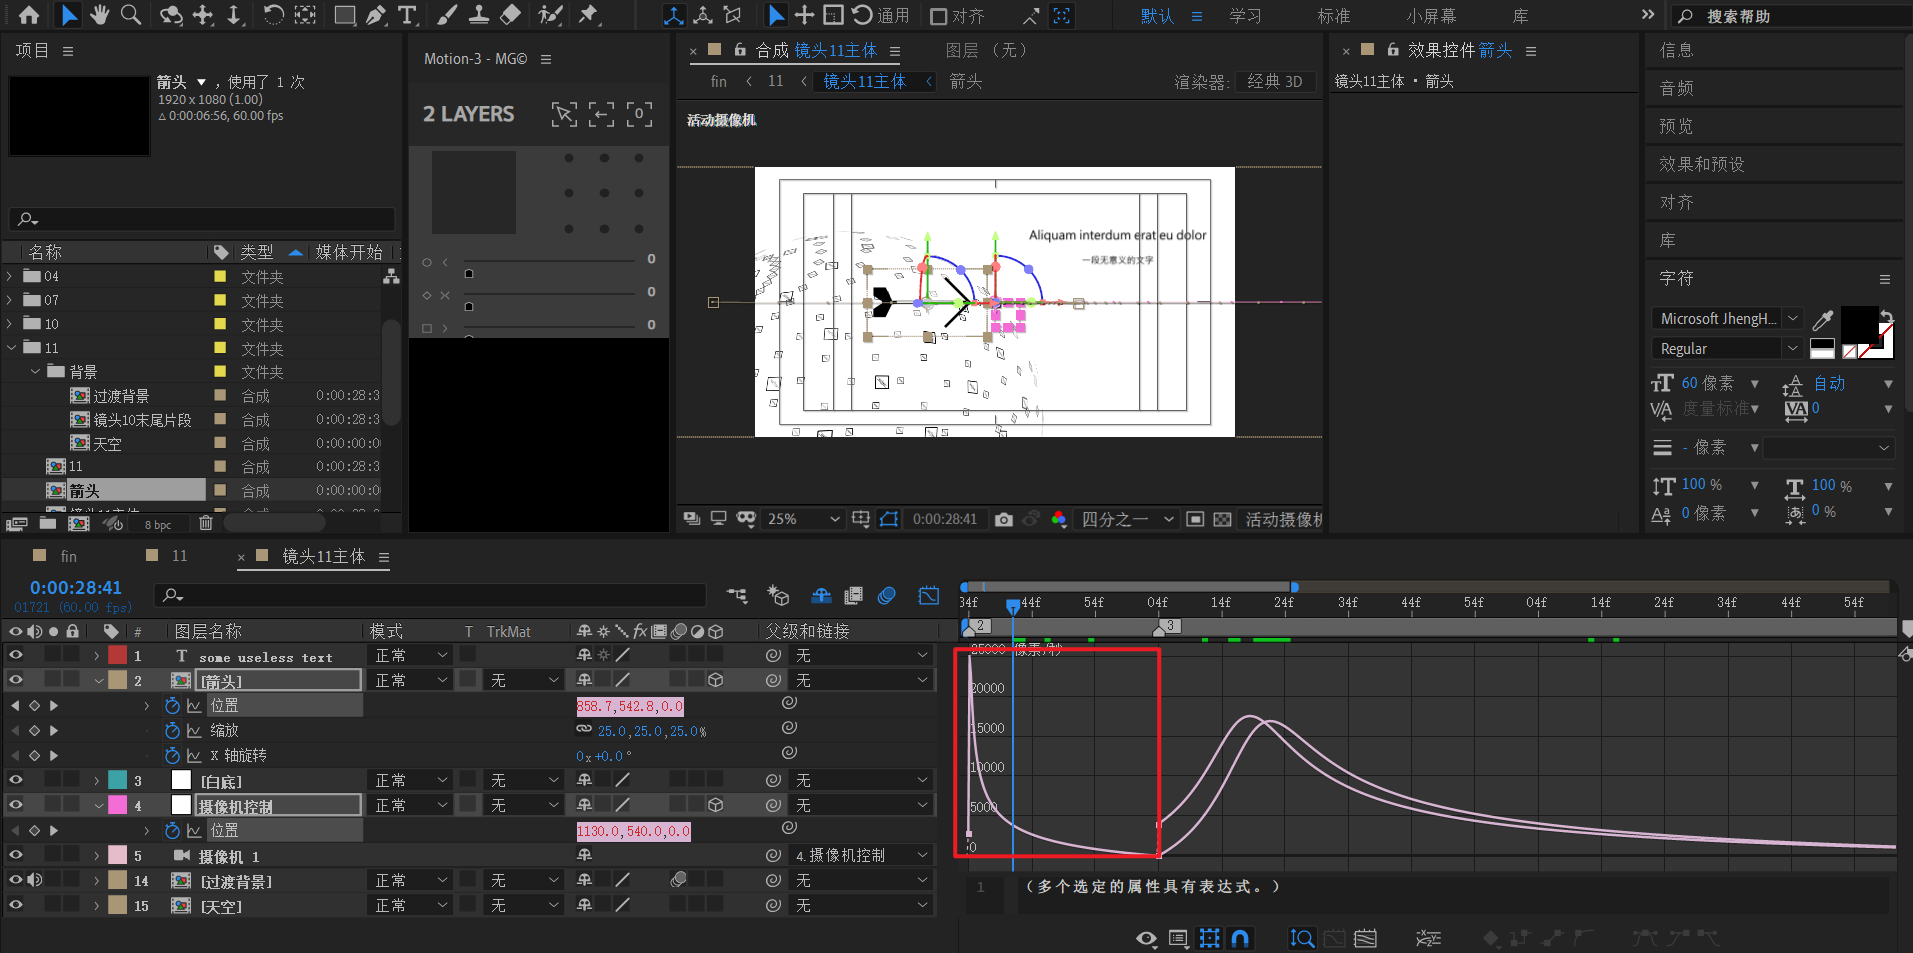Toggle visibility of 摄像机 1 layer
The width and height of the screenshot is (1913, 953).
coord(16,855)
